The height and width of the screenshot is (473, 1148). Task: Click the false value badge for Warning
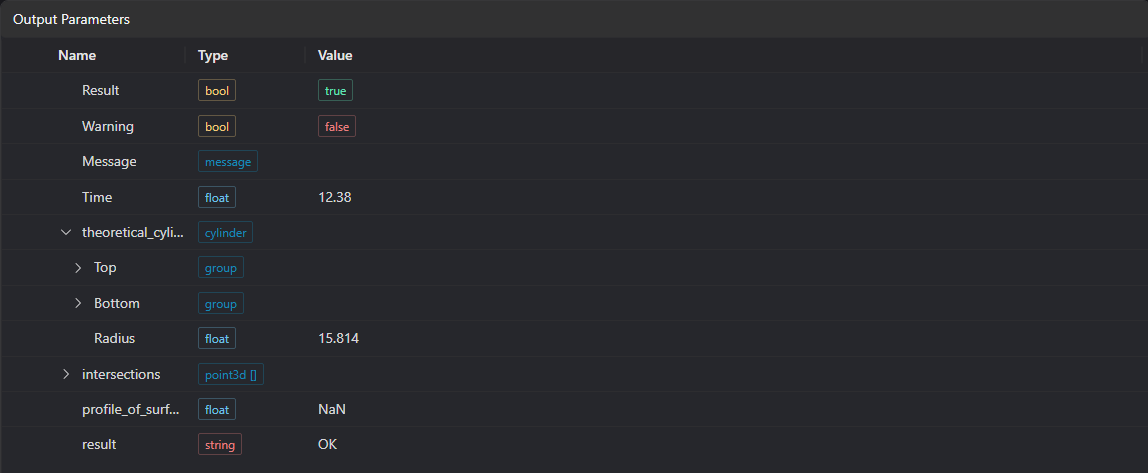click(x=337, y=126)
